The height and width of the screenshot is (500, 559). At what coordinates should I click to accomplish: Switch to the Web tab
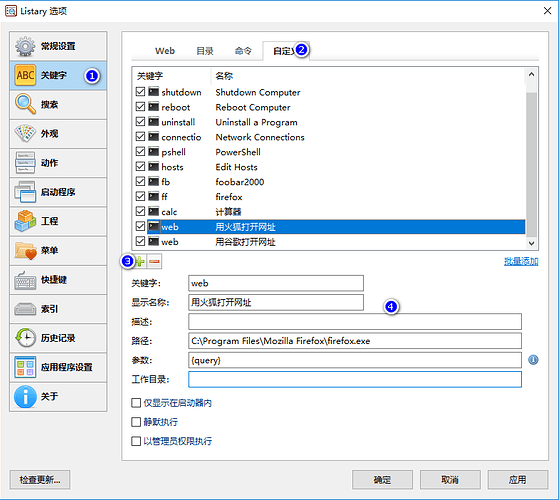coord(165,51)
